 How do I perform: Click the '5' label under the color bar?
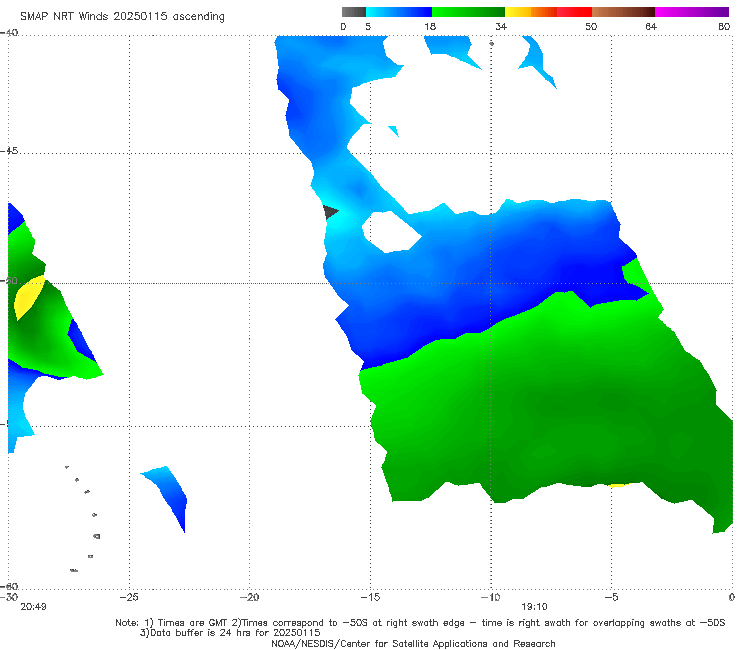pos(368,27)
